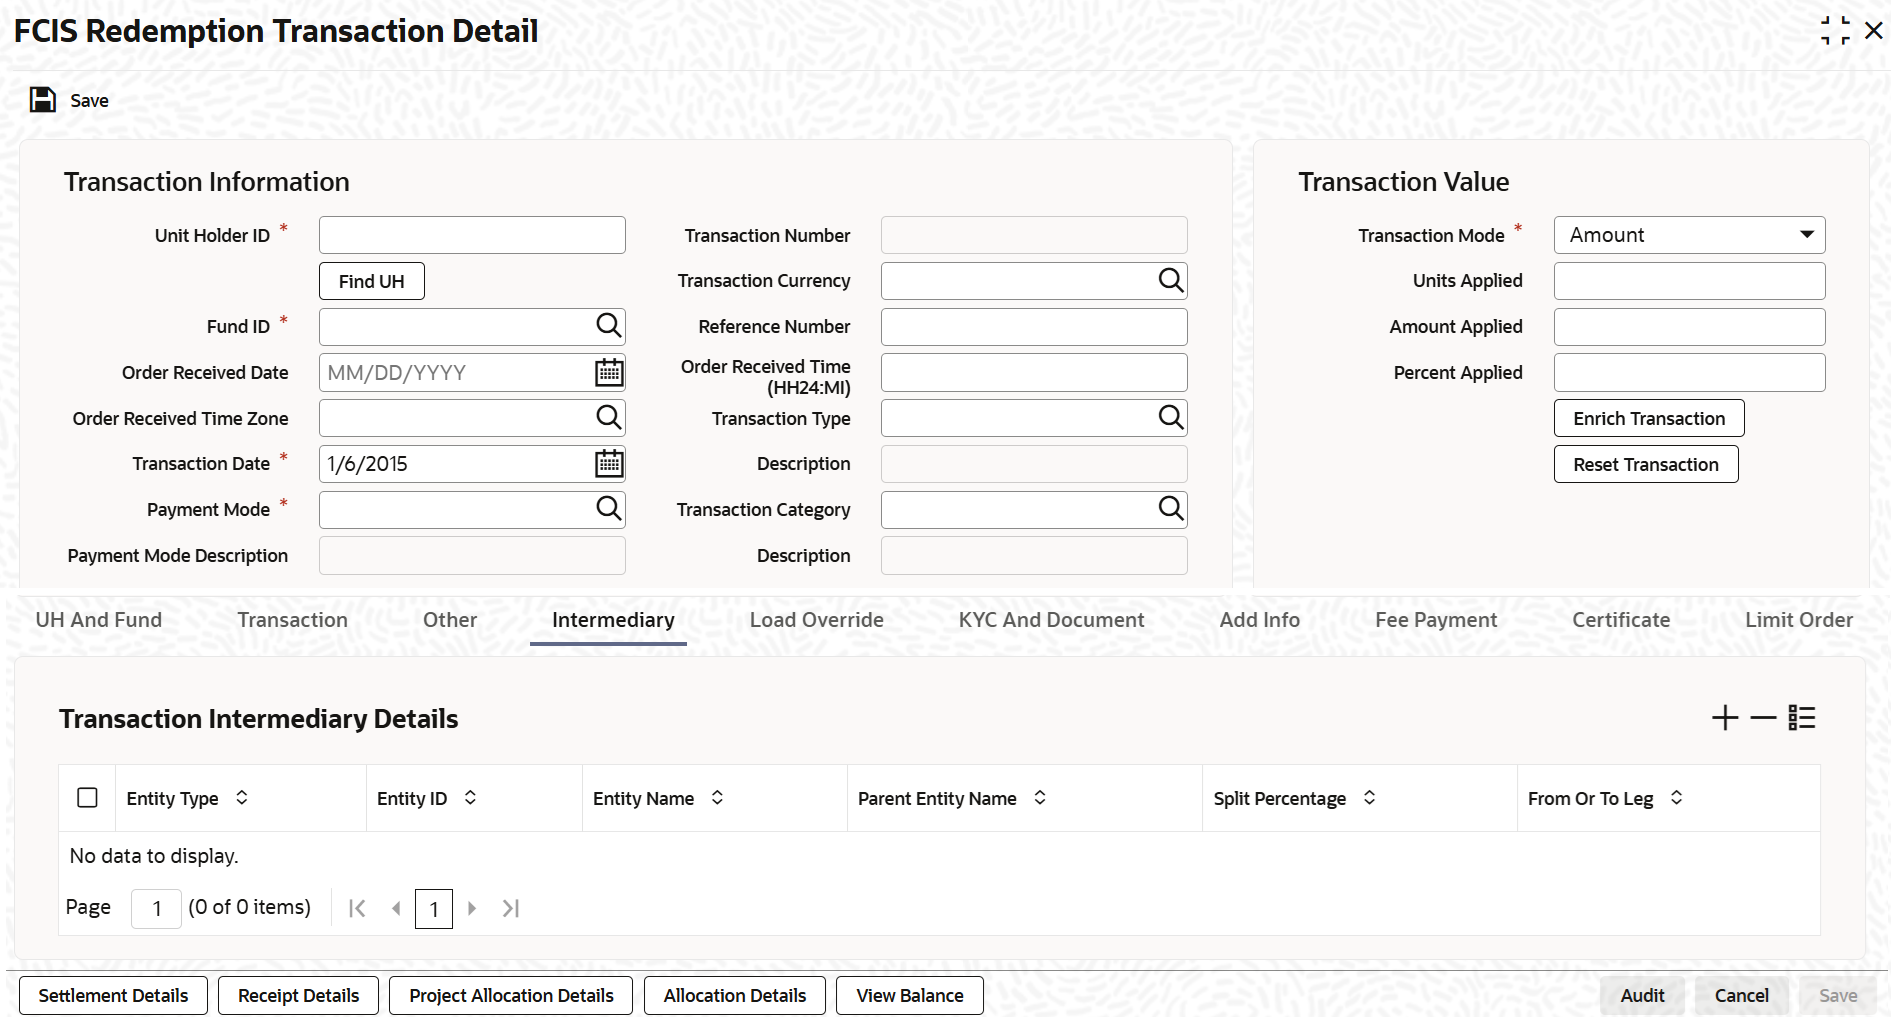
Task: Click the Audit button
Action: point(1642,995)
